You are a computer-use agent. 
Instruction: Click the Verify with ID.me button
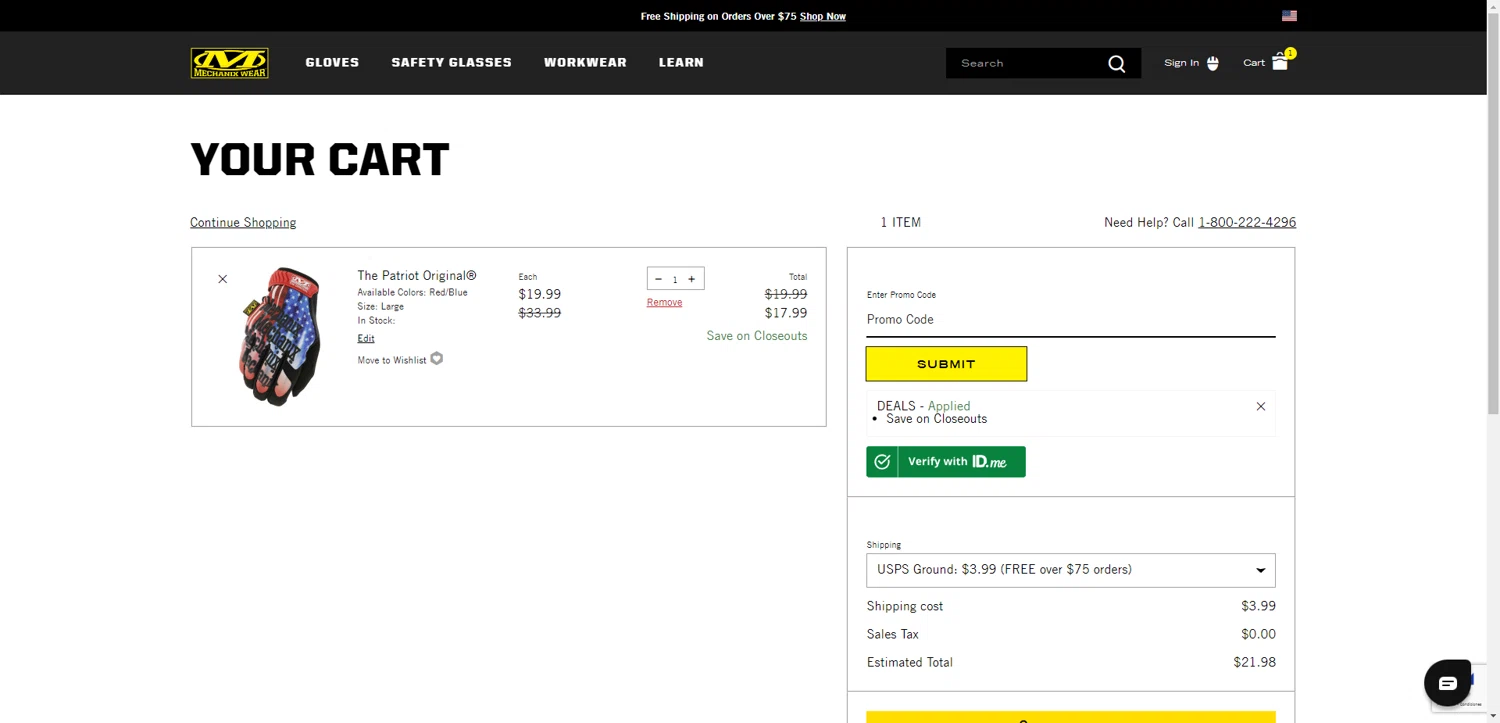tap(946, 461)
